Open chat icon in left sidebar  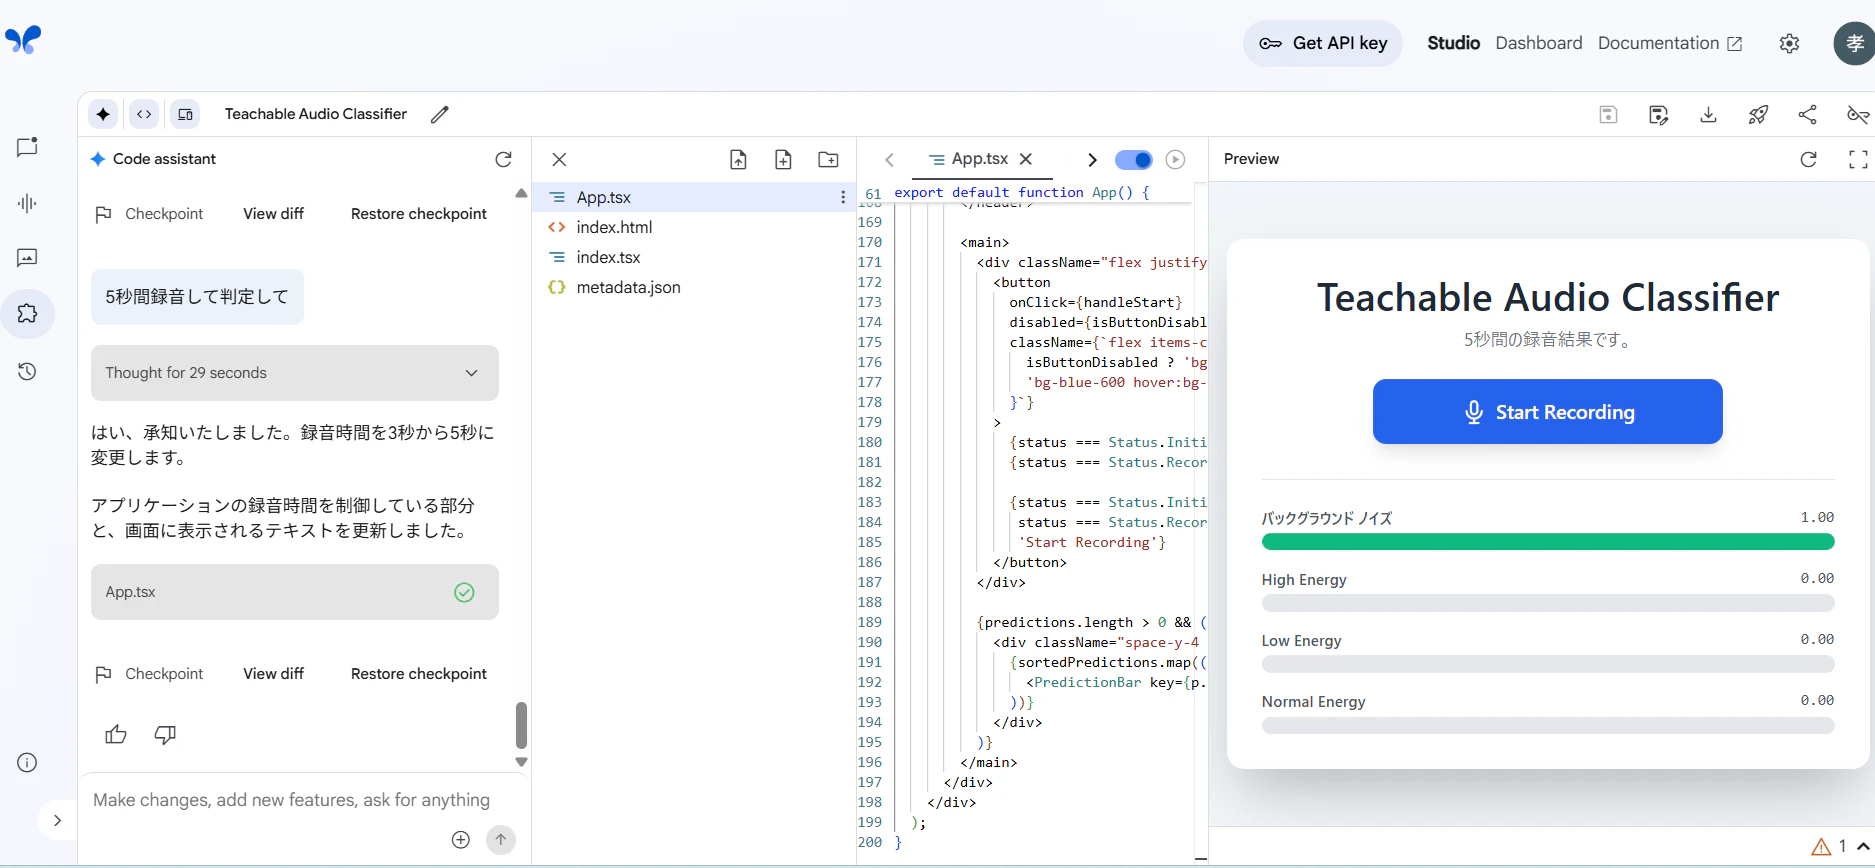(27, 147)
